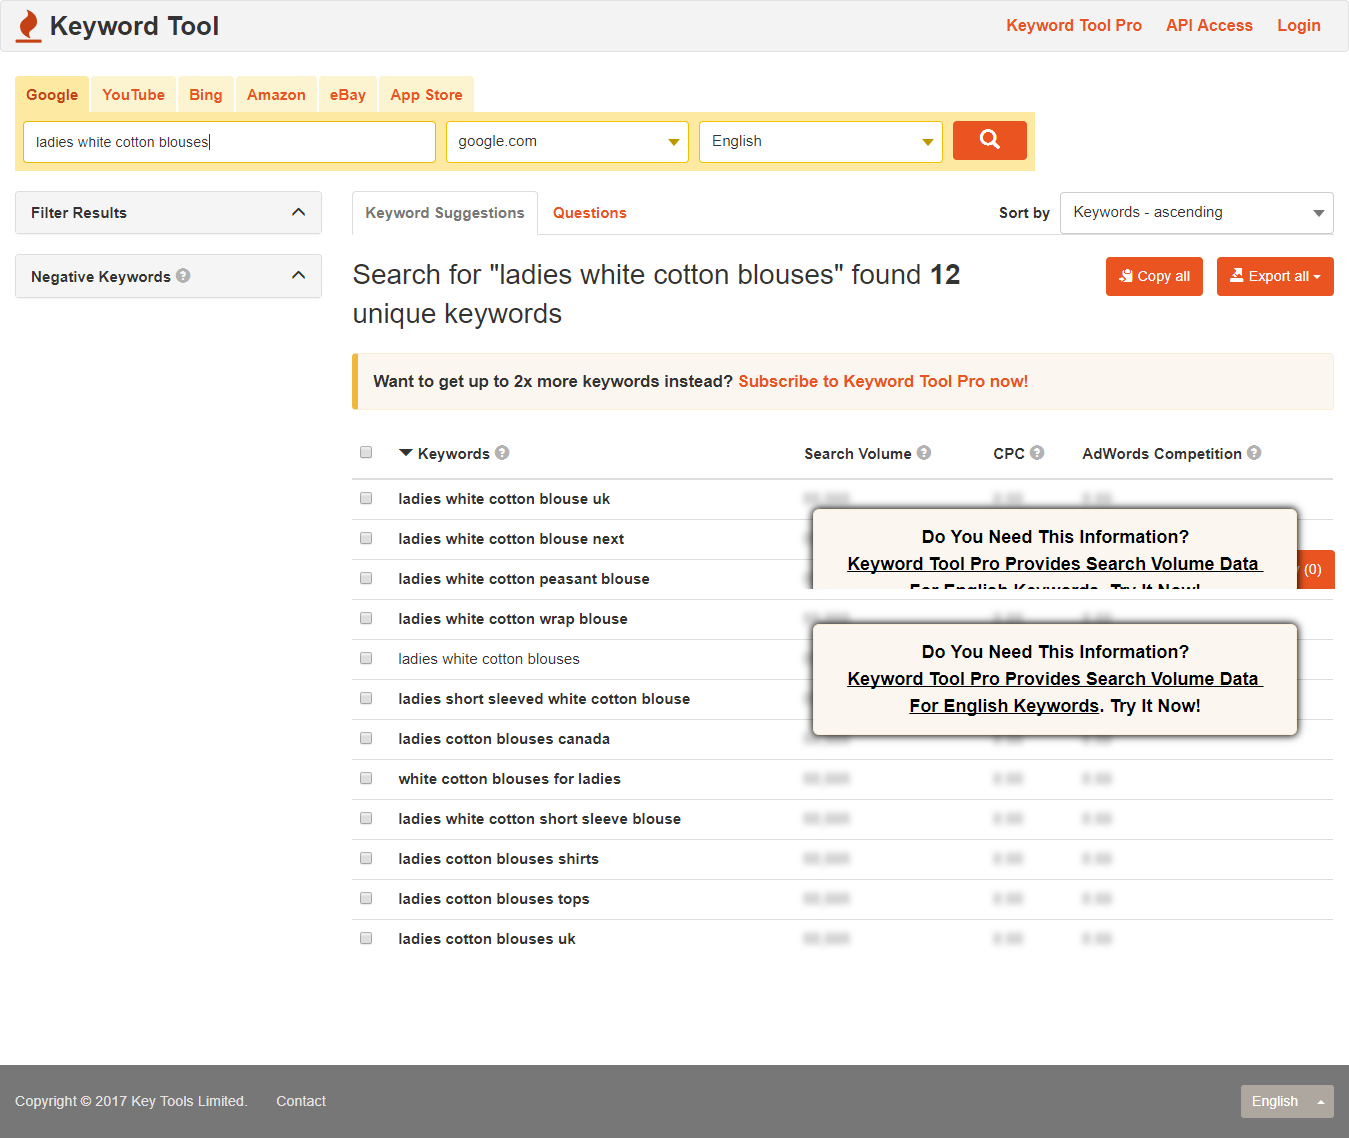Open the Sort by Keywords ascending dropdown
The height and width of the screenshot is (1138, 1349).
pyautogui.click(x=1196, y=213)
